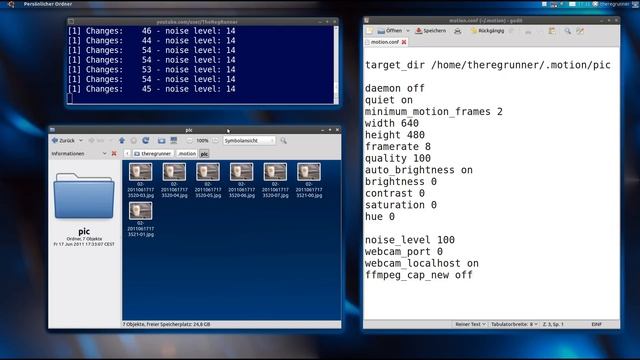This screenshot has height=360, width=640.
Task: Select the pic path bar button
Action: (204, 153)
